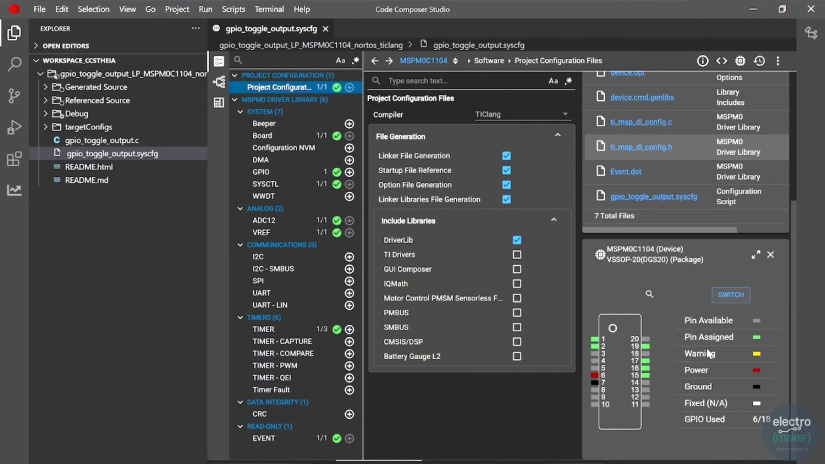Open the Event.dot file link
Screen dimensions: 825x464
click(626, 172)
